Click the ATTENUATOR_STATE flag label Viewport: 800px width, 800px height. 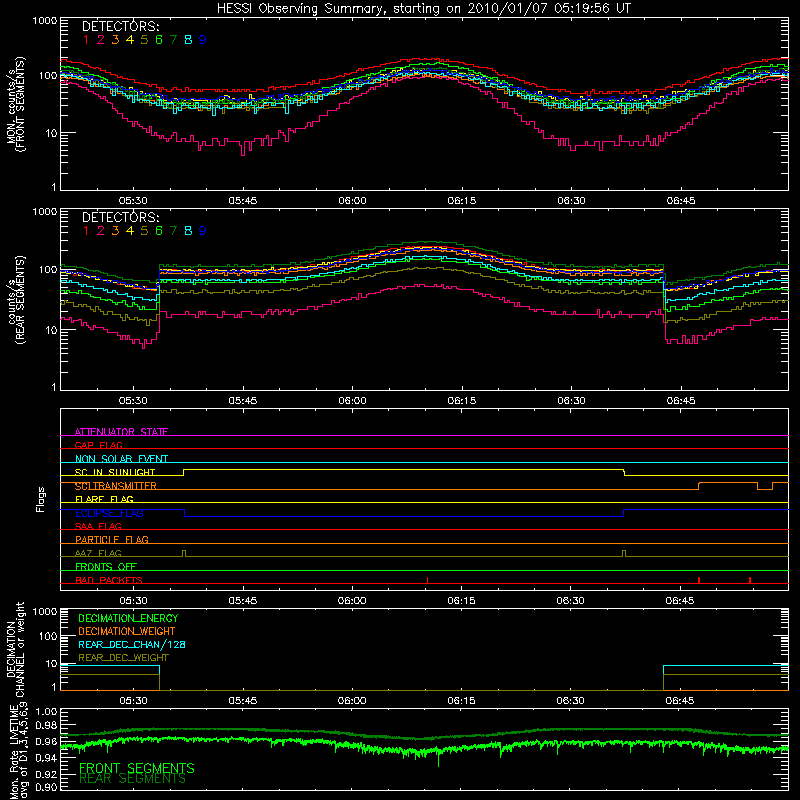pyautogui.click(x=121, y=432)
